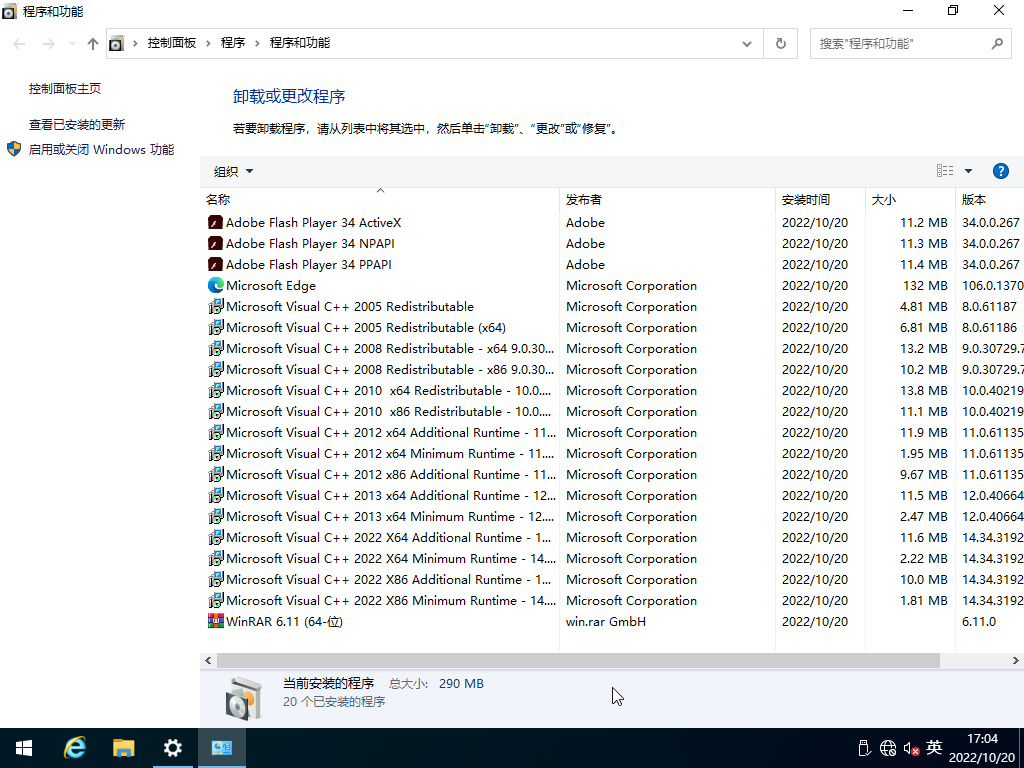
Task: Click icon of Visual C++ 2005 Redistributable (x64)
Action: pos(216,327)
